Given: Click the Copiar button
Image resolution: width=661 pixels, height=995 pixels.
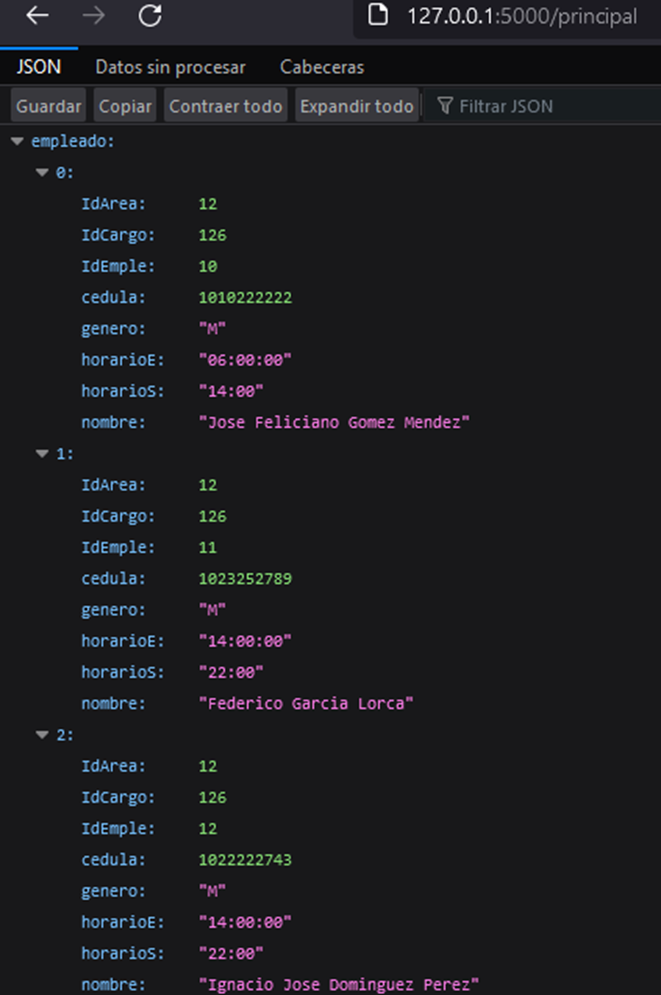Looking at the screenshot, I should pos(124,104).
